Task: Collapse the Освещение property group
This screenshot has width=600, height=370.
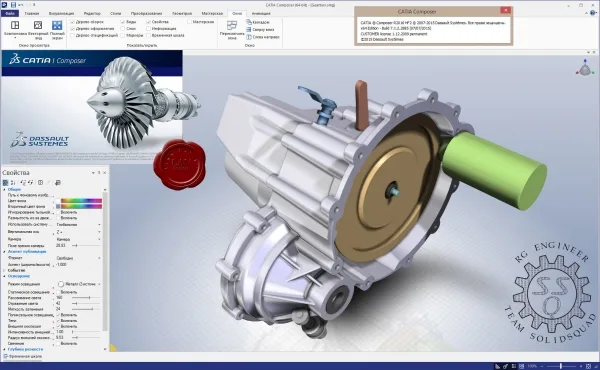Action: tap(5, 276)
